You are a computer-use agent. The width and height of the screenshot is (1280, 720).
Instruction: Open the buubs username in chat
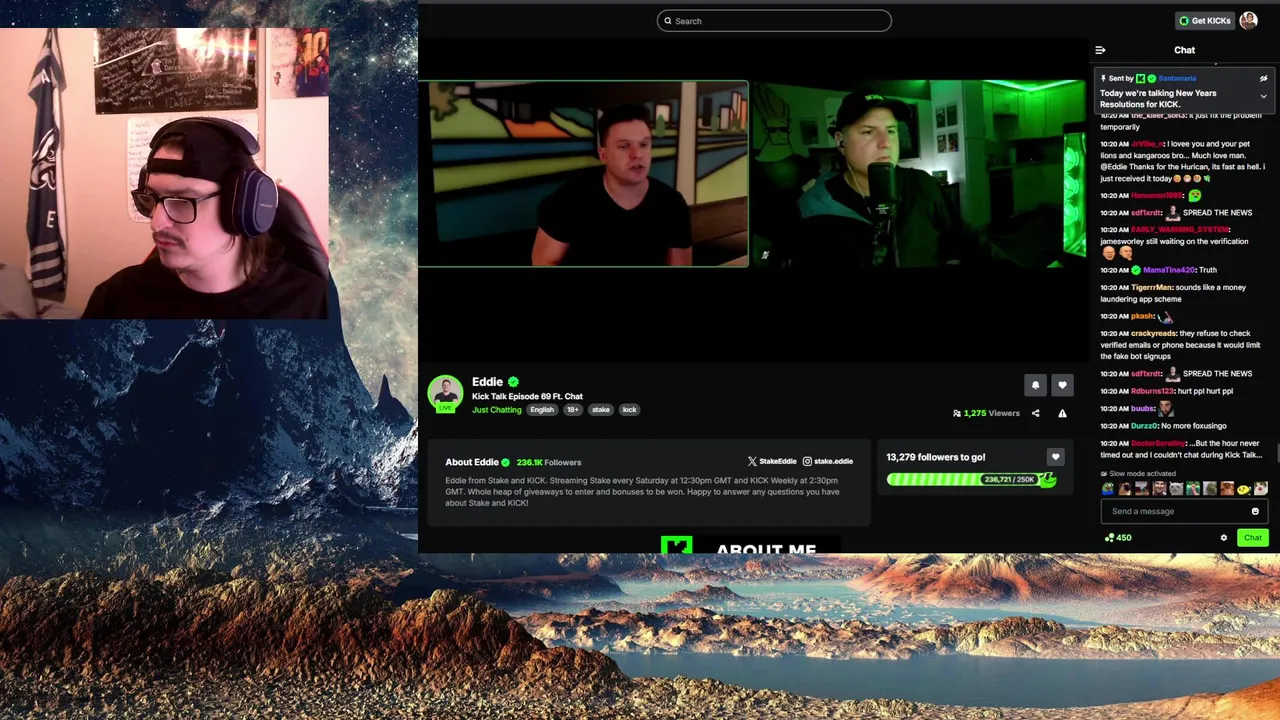click(1142, 408)
